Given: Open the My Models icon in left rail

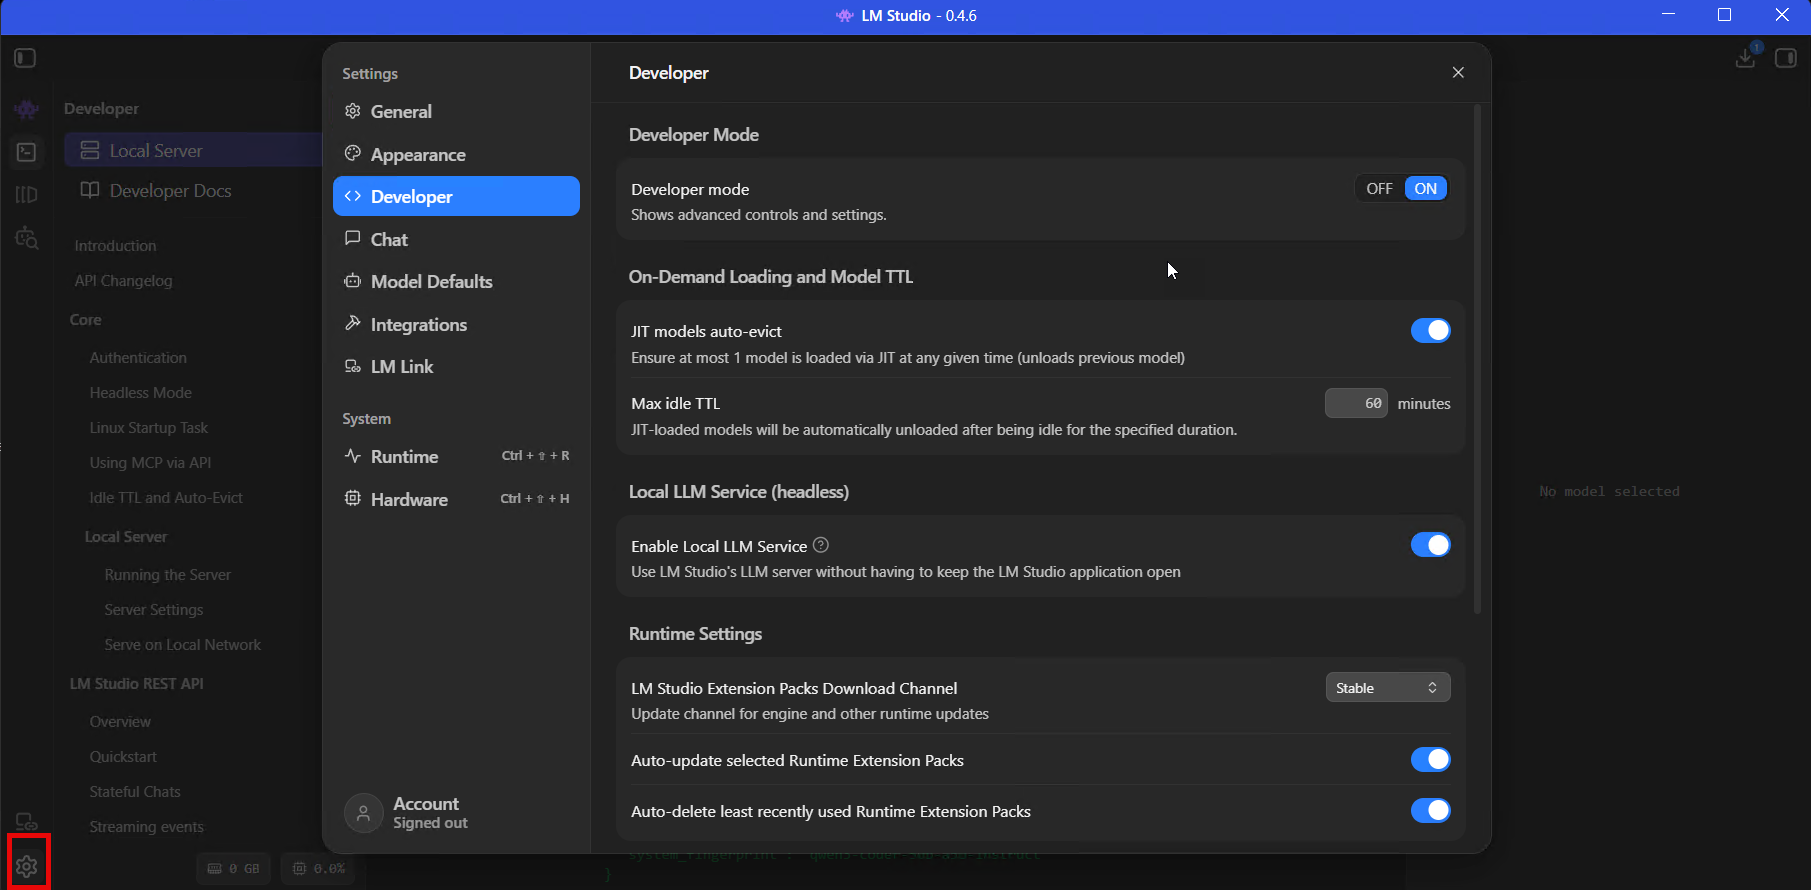Looking at the screenshot, I should 27,195.
